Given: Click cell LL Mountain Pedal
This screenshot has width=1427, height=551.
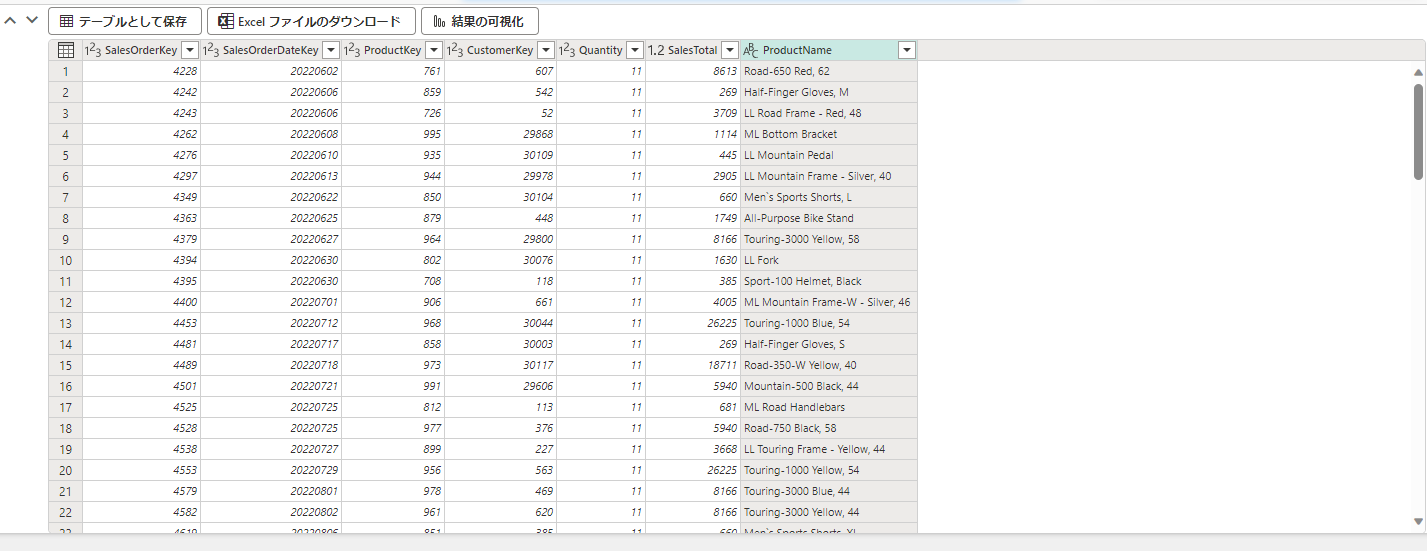Looking at the screenshot, I should point(828,155).
